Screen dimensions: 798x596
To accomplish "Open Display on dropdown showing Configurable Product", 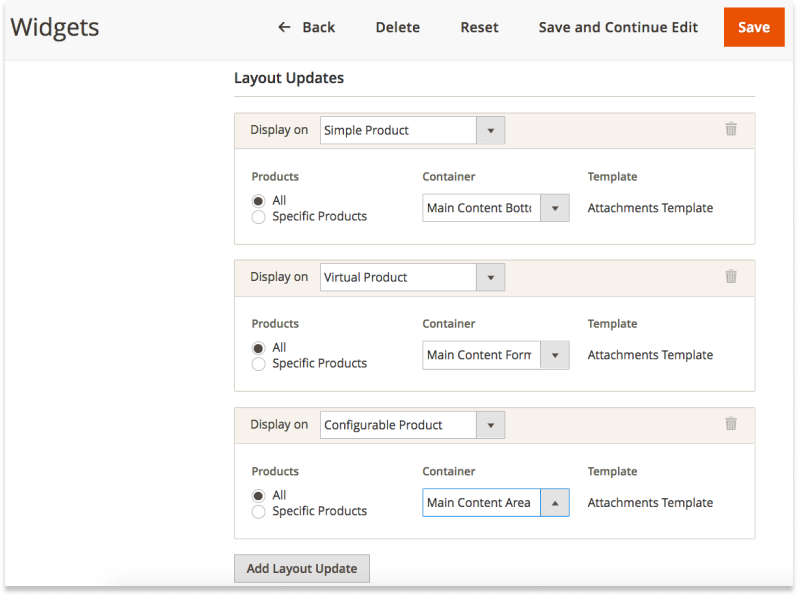I will (x=412, y=425).
